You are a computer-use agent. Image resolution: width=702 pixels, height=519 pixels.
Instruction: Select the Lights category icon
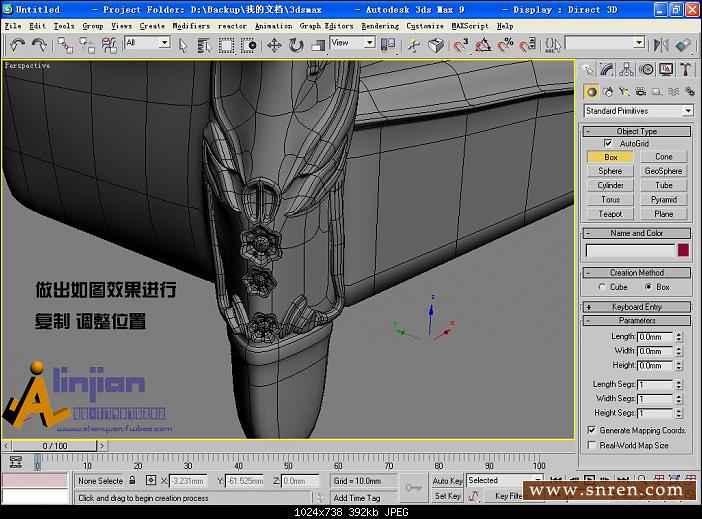[x=624, y=92]
